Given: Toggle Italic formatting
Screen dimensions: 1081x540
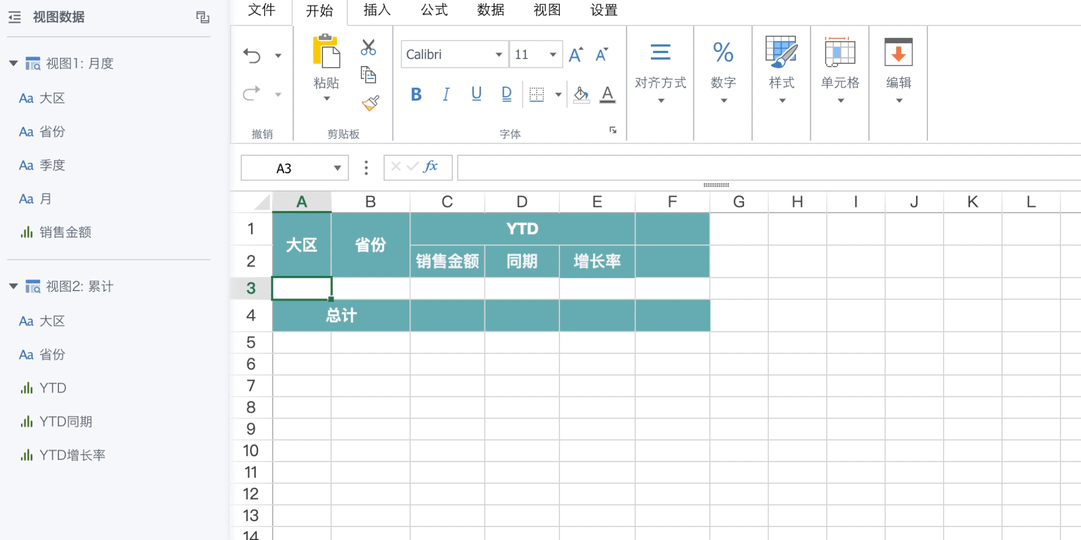Looking at the screenshot, I should click(x=446, y=94).
